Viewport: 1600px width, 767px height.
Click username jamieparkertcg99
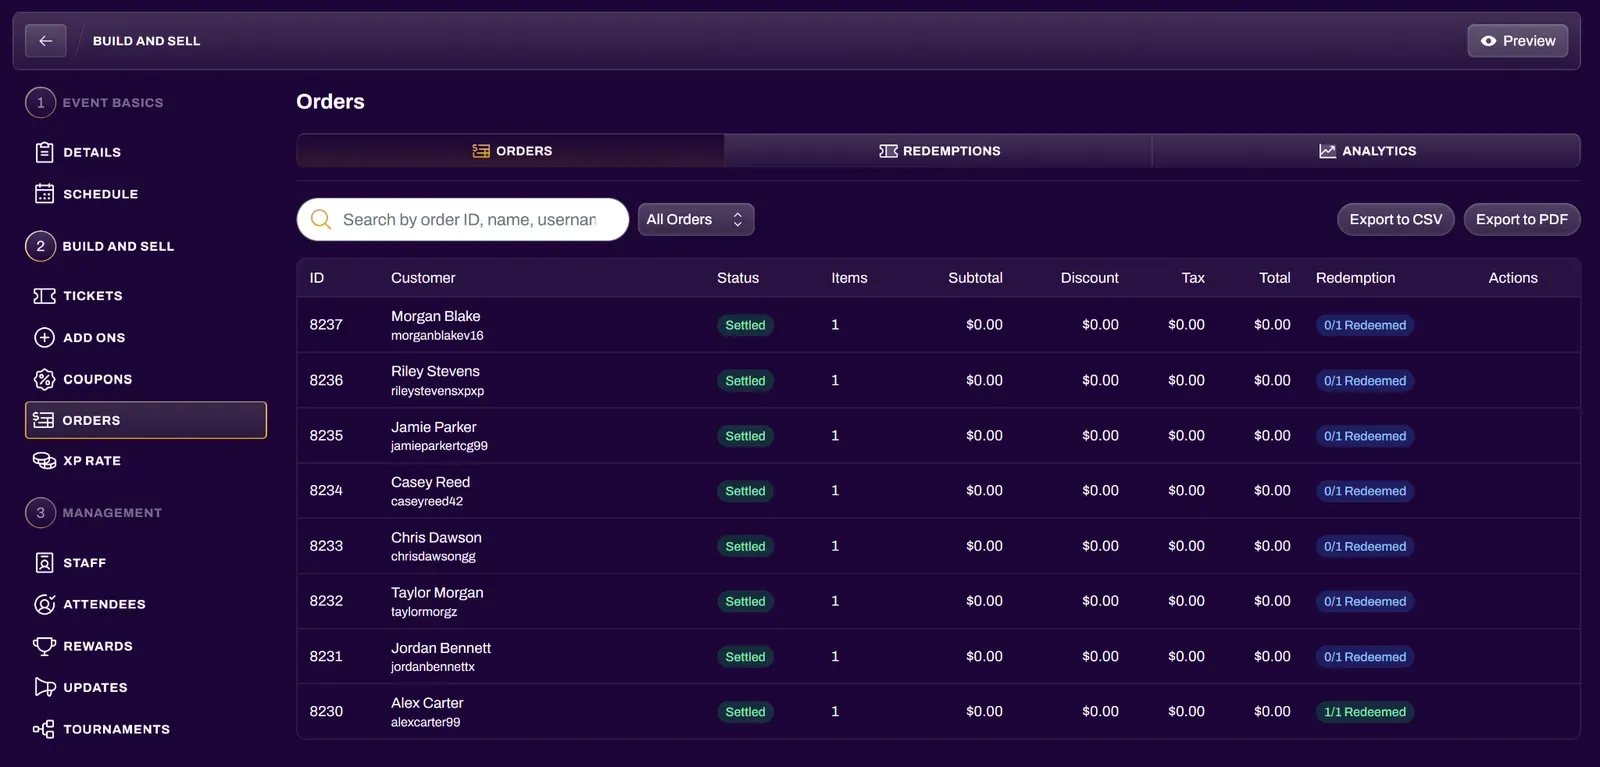[439, 446]
